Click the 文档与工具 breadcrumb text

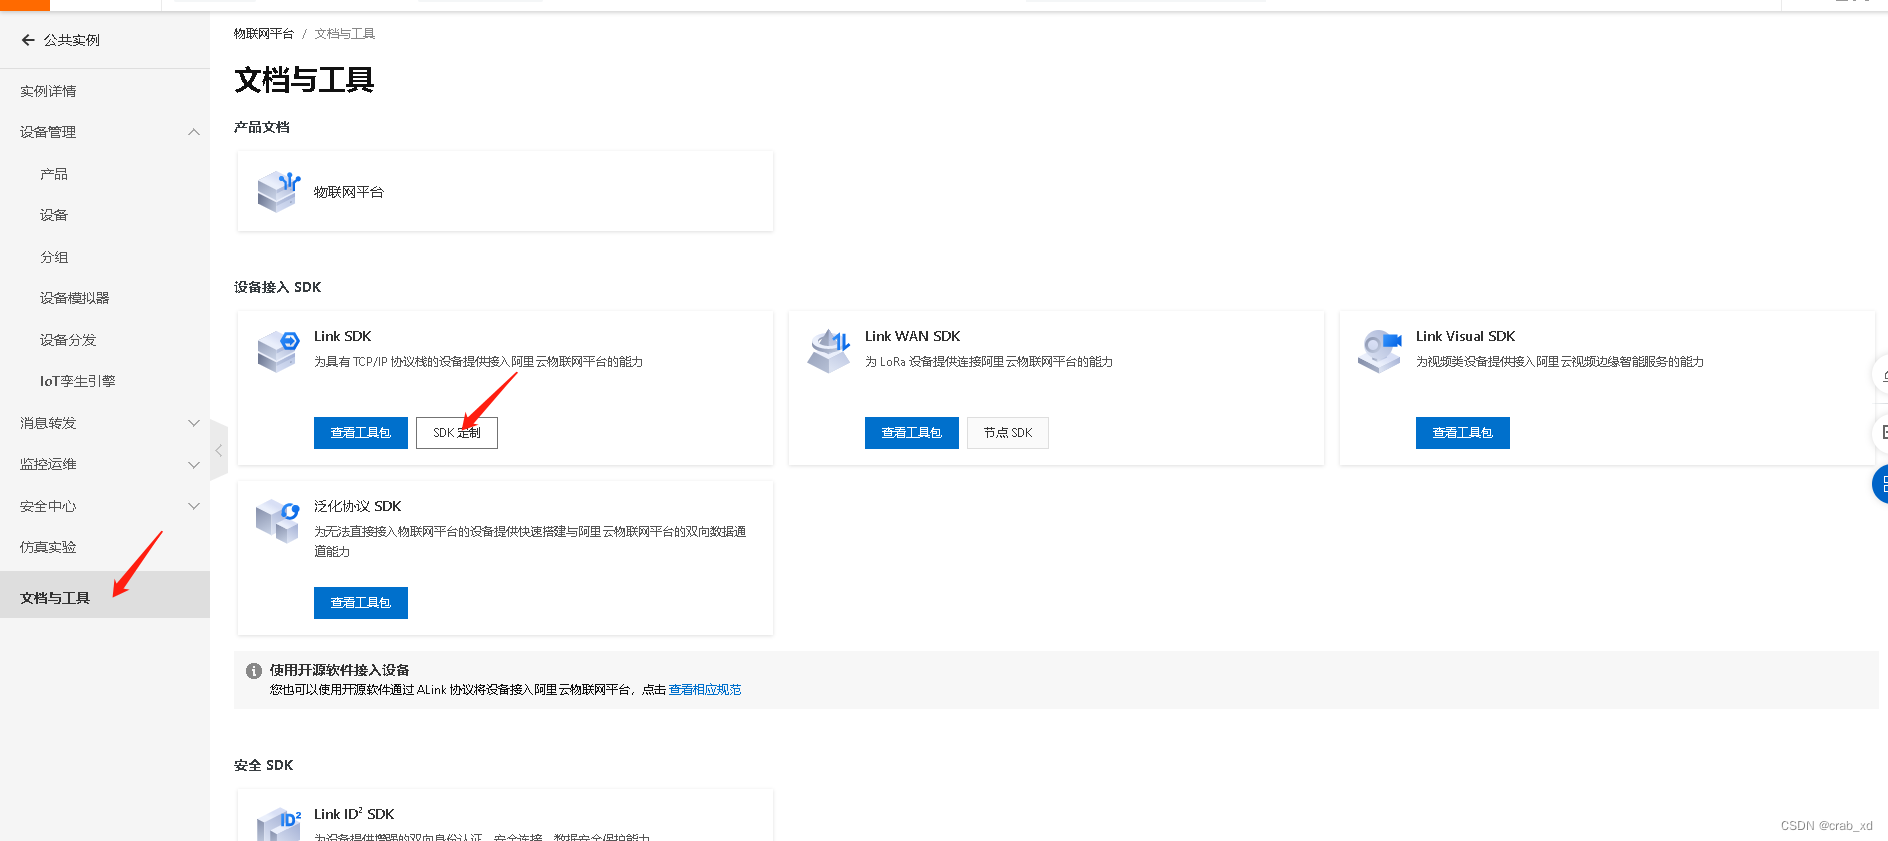coord(345,34)
